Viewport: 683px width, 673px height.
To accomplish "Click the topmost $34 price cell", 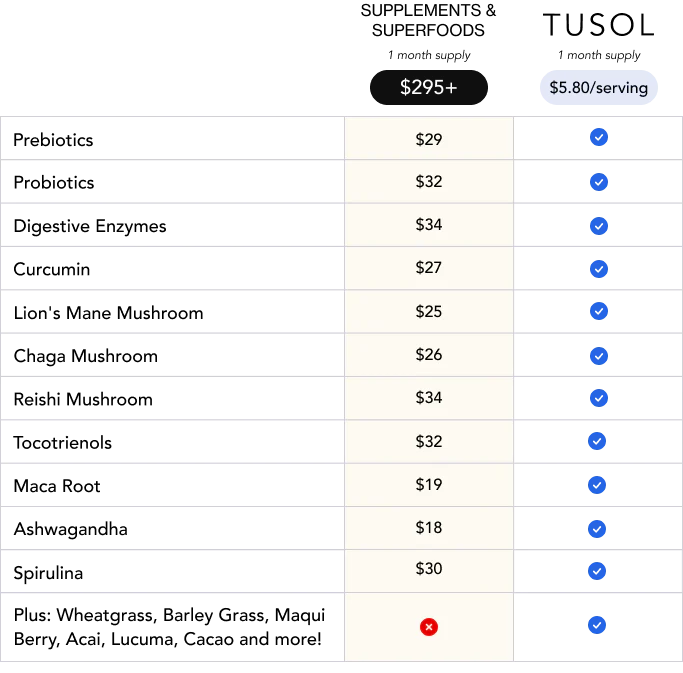I will tap(428, 225).
